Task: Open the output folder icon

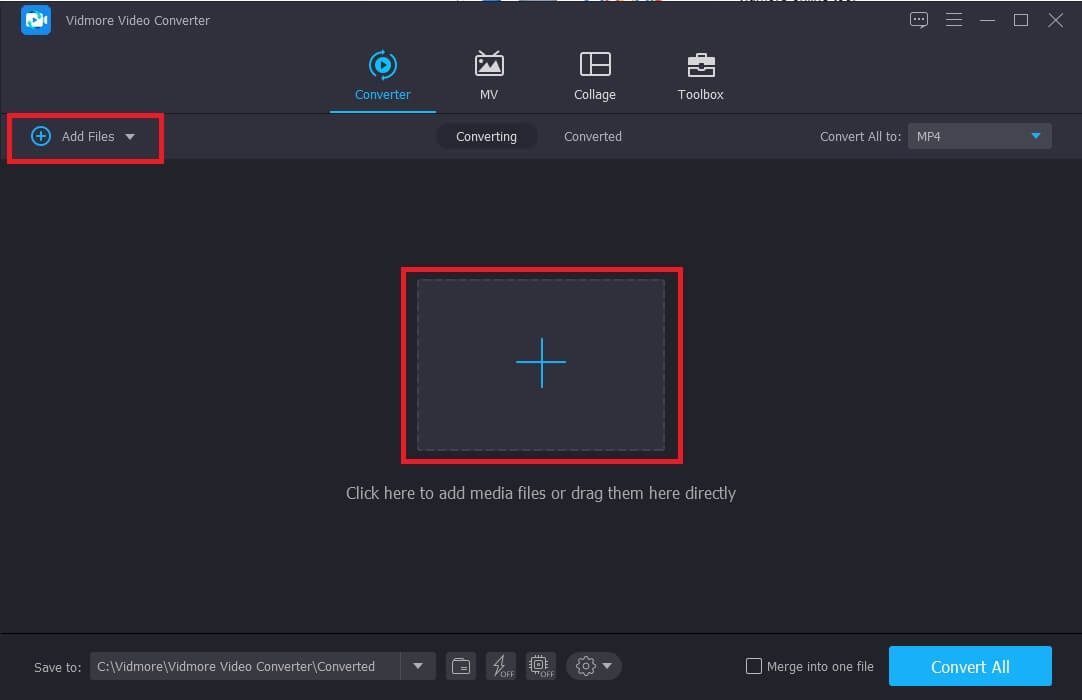Action: 460,666
